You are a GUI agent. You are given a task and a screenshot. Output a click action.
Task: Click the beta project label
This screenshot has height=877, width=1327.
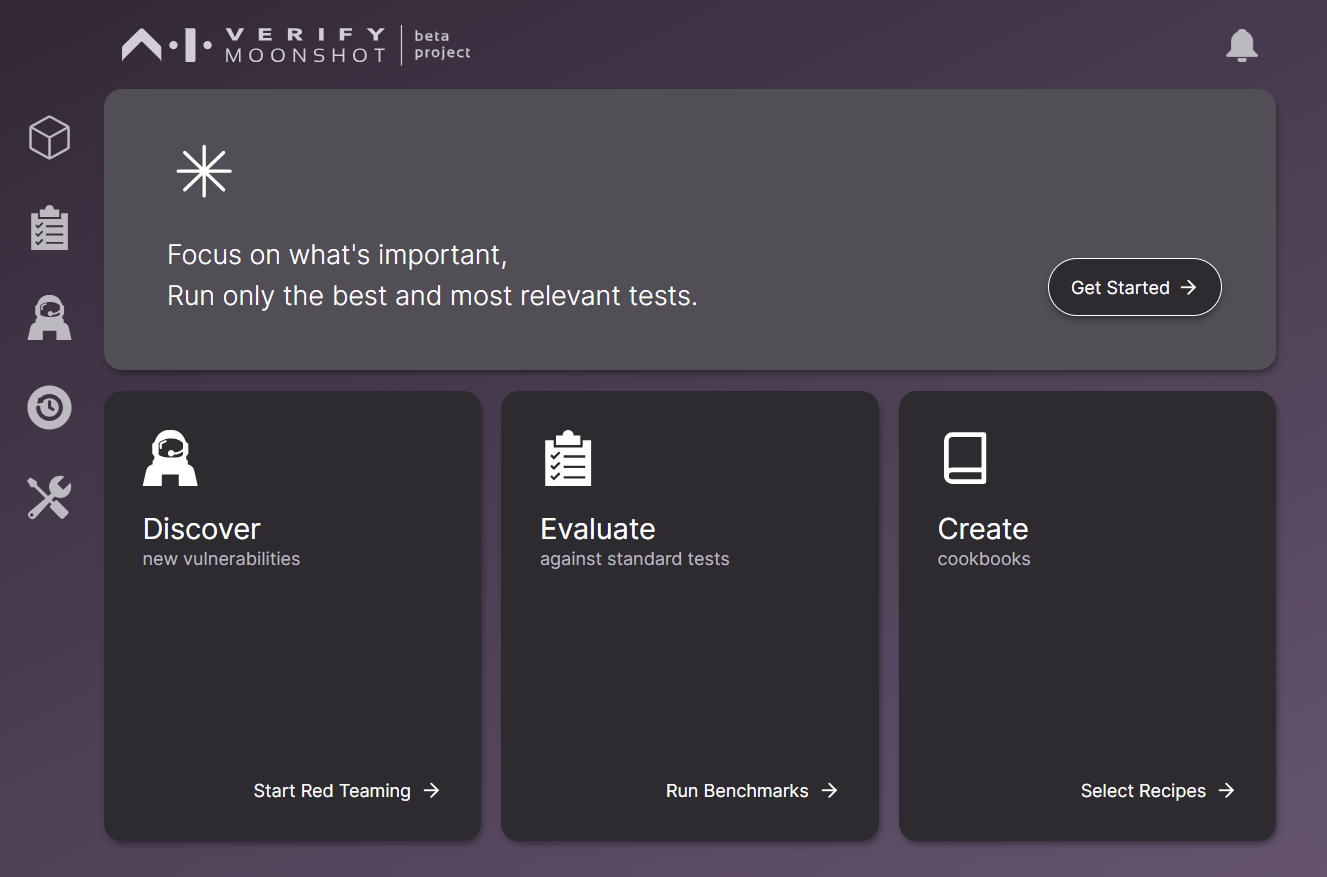[441, 44]
